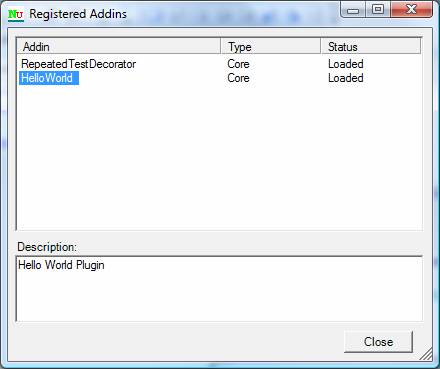
Task: Sort by the Type column header
Action: [270, 46]
